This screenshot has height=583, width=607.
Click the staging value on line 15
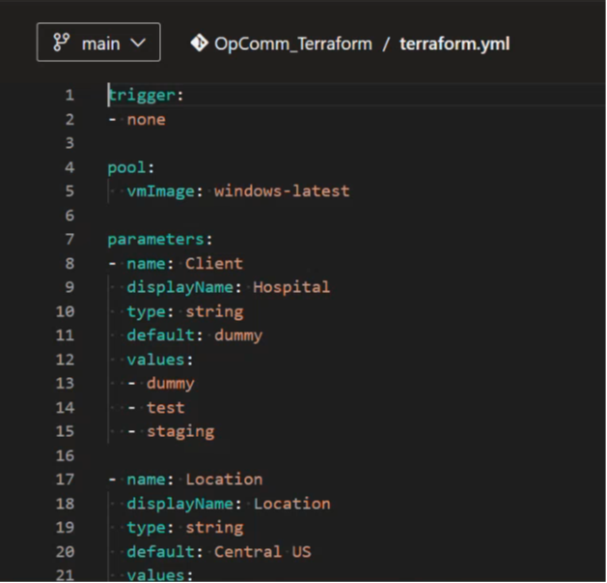180,431
